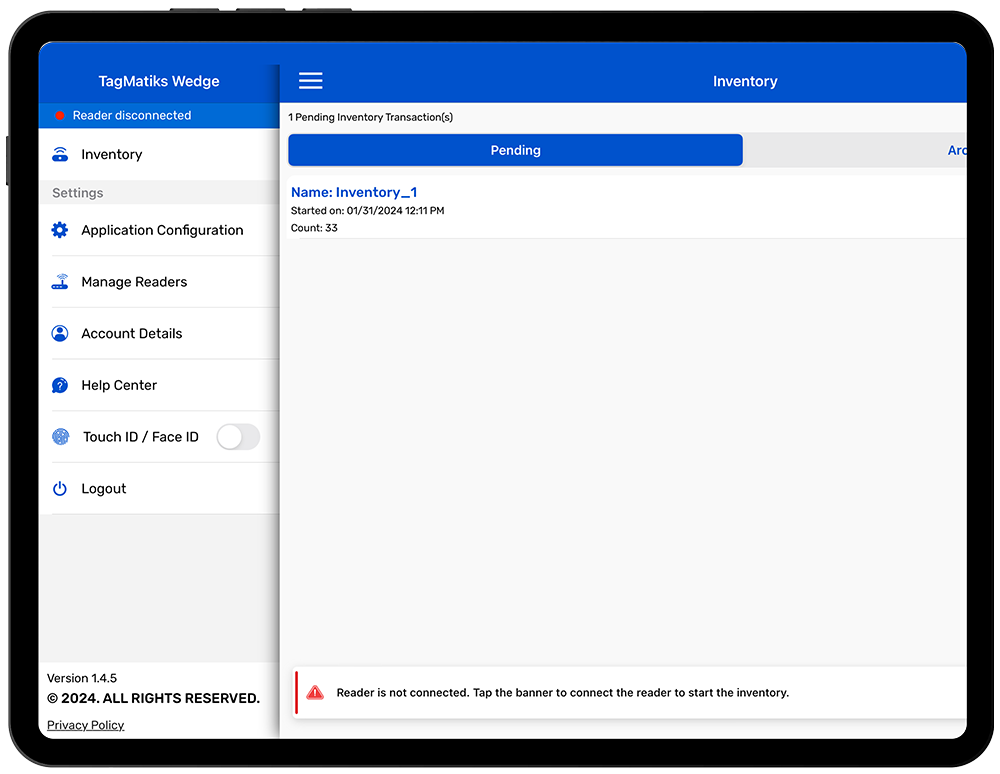Image resolution: width=1000 pixels, height=774 pixels.
Task: Open the Privacy Policy link
Action: pos(86,725)
